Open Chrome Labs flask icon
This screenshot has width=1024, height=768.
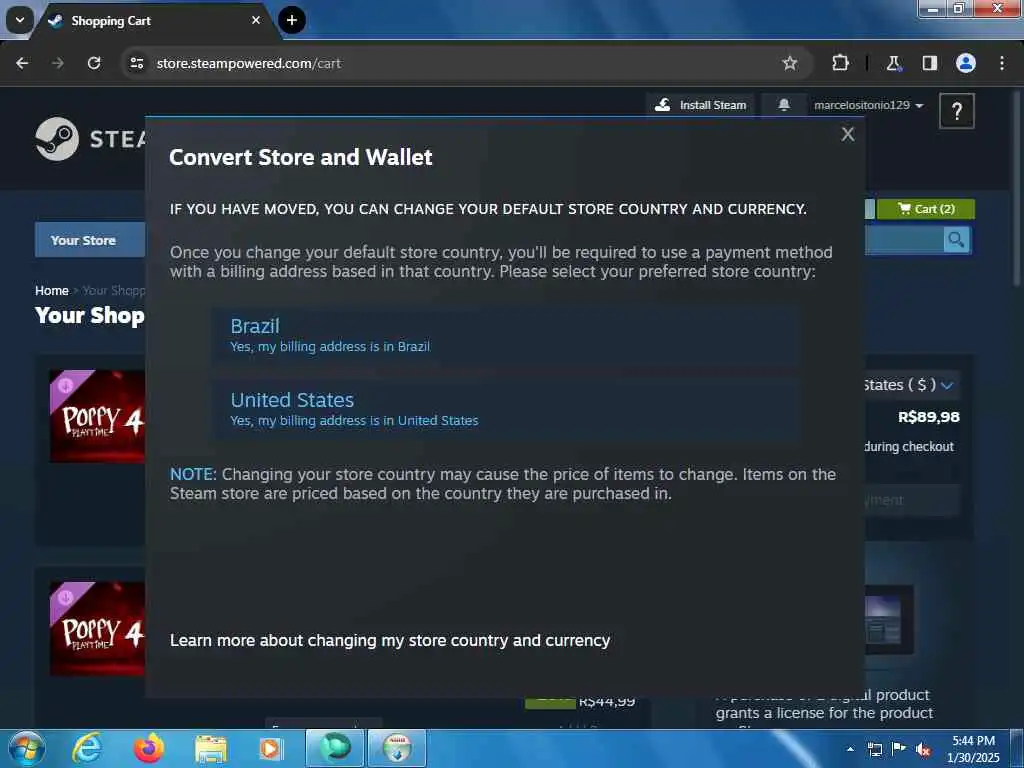[893, 63]
